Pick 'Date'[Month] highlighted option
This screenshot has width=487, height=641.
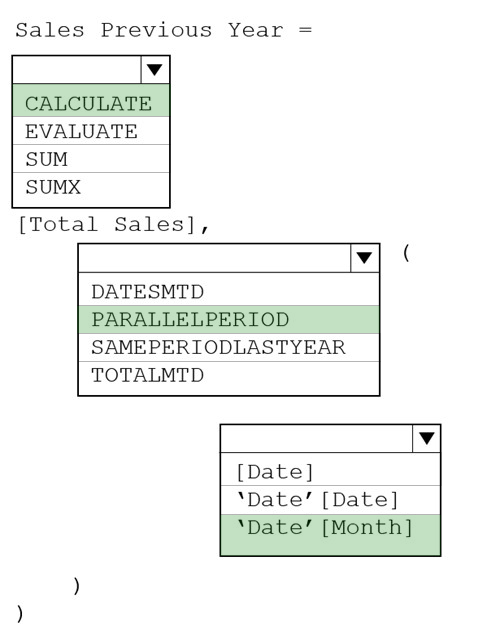click(x=330, y=535)
